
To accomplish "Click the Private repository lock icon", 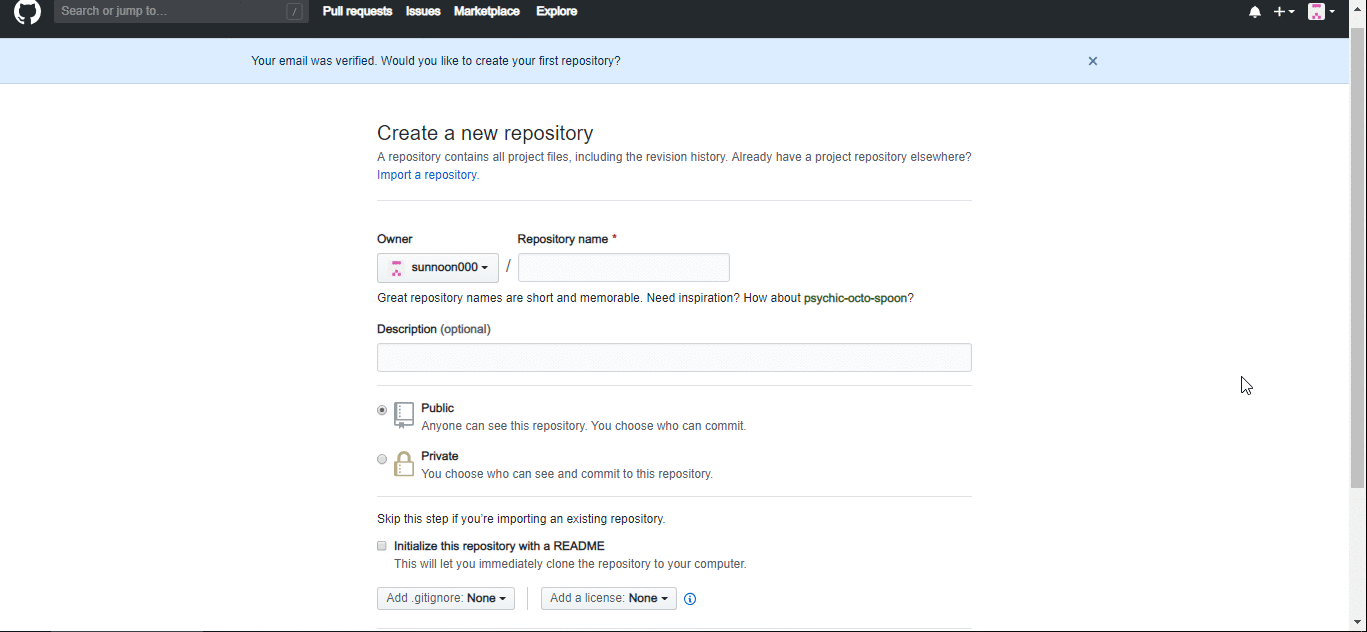I will pos(404,464).
